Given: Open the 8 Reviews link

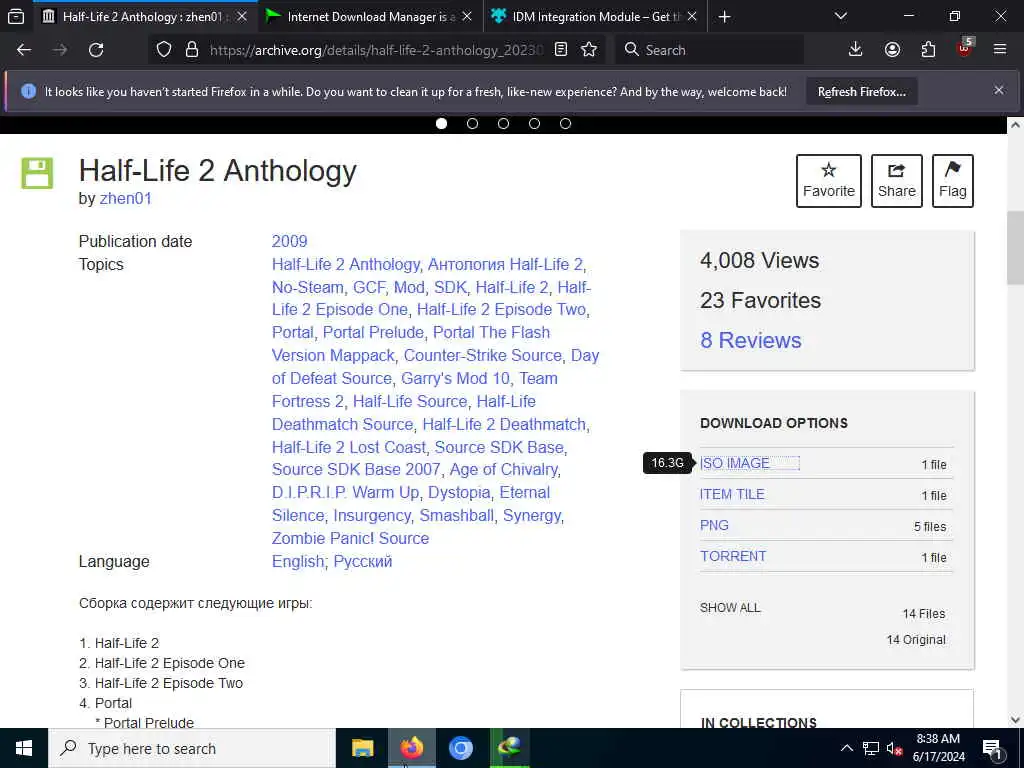Looking at the screenshot, I should [x=751, y=340].
